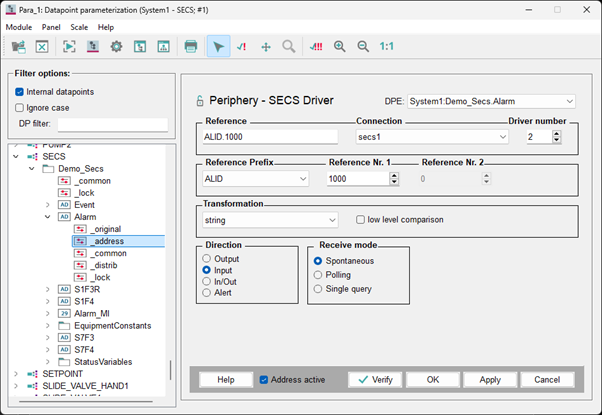Click the DP filter input field

(112, 125)
